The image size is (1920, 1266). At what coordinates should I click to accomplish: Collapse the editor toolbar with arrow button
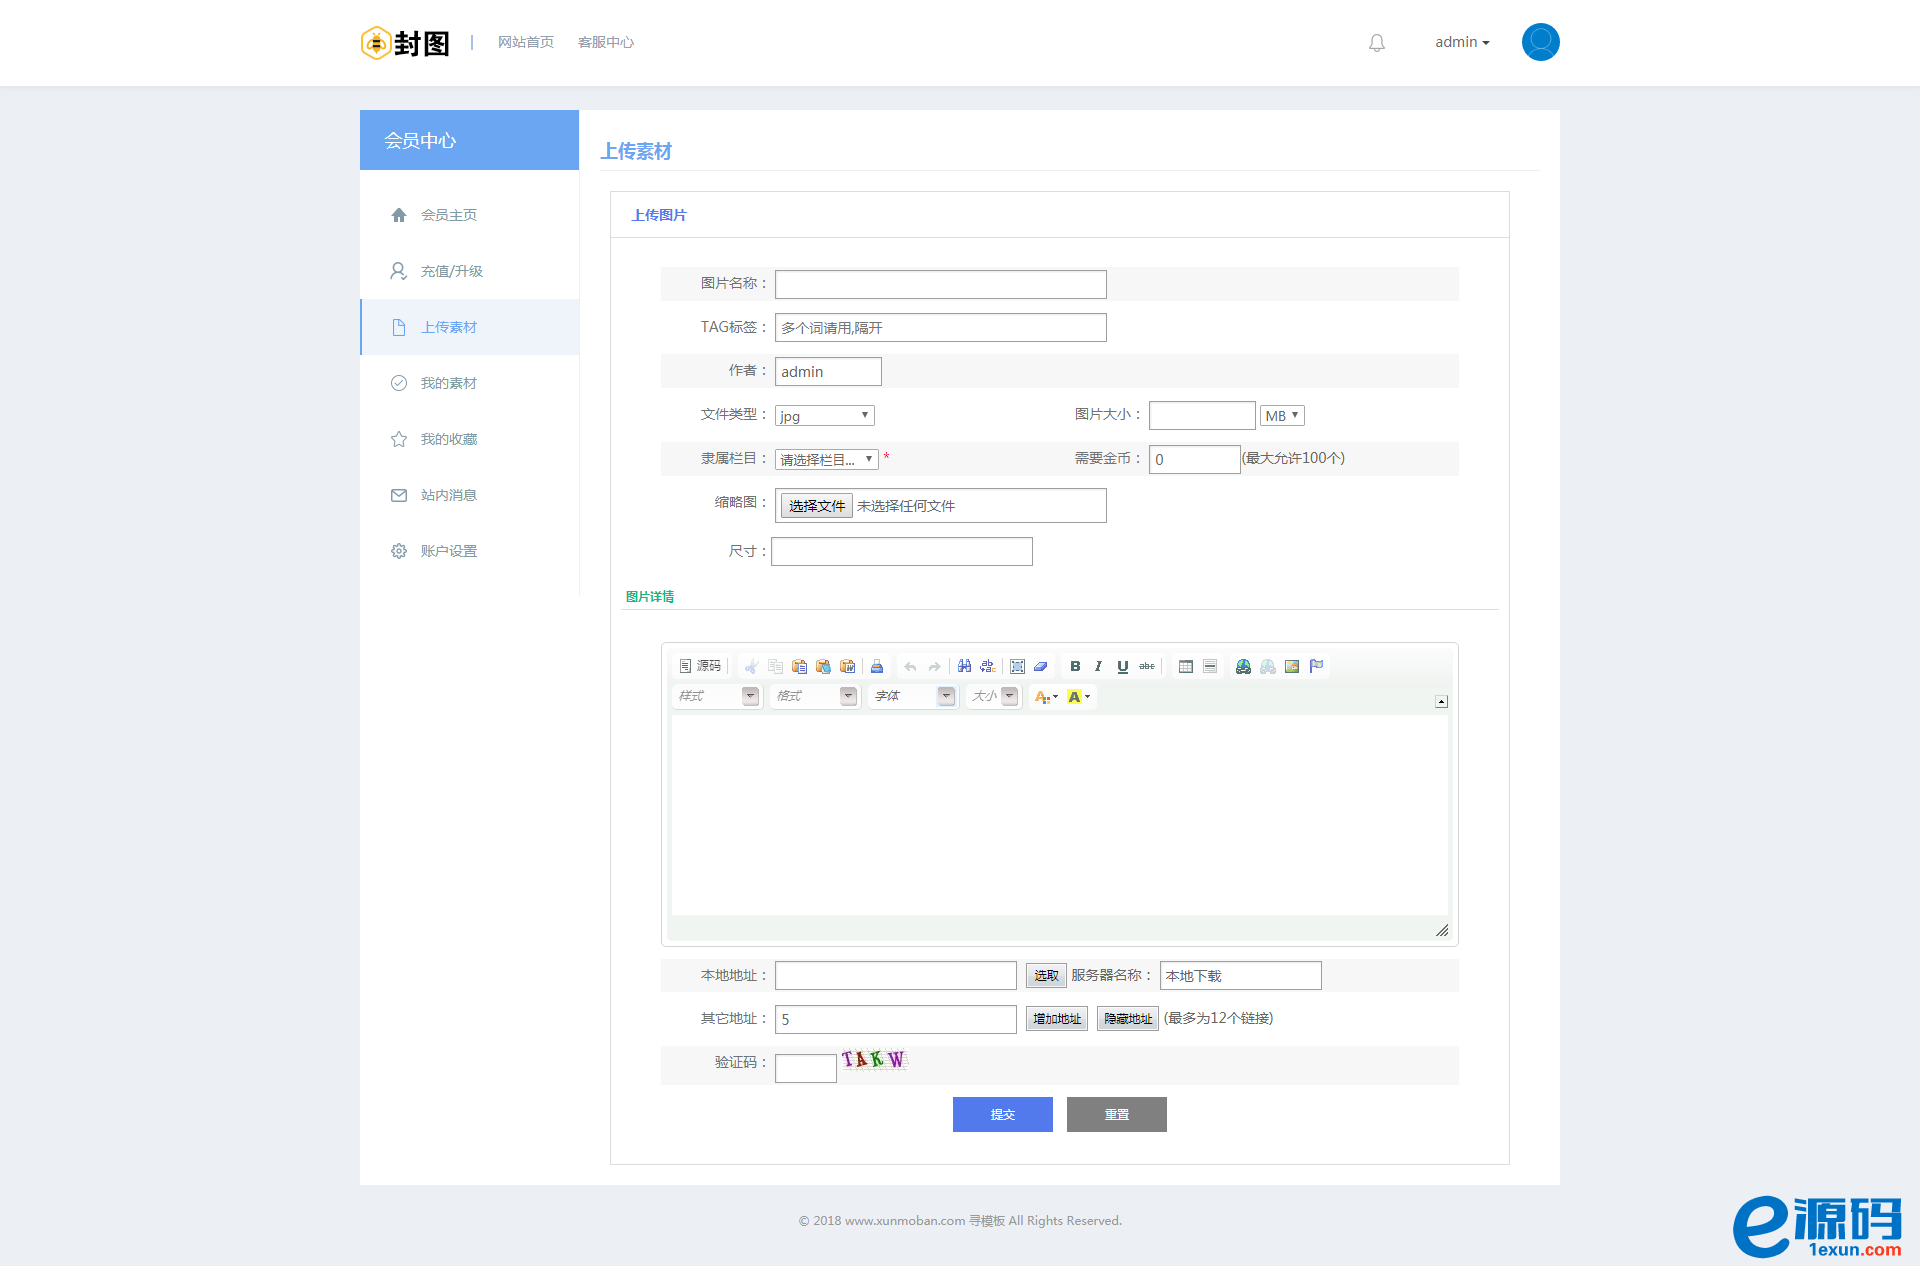click(1441, 702)
